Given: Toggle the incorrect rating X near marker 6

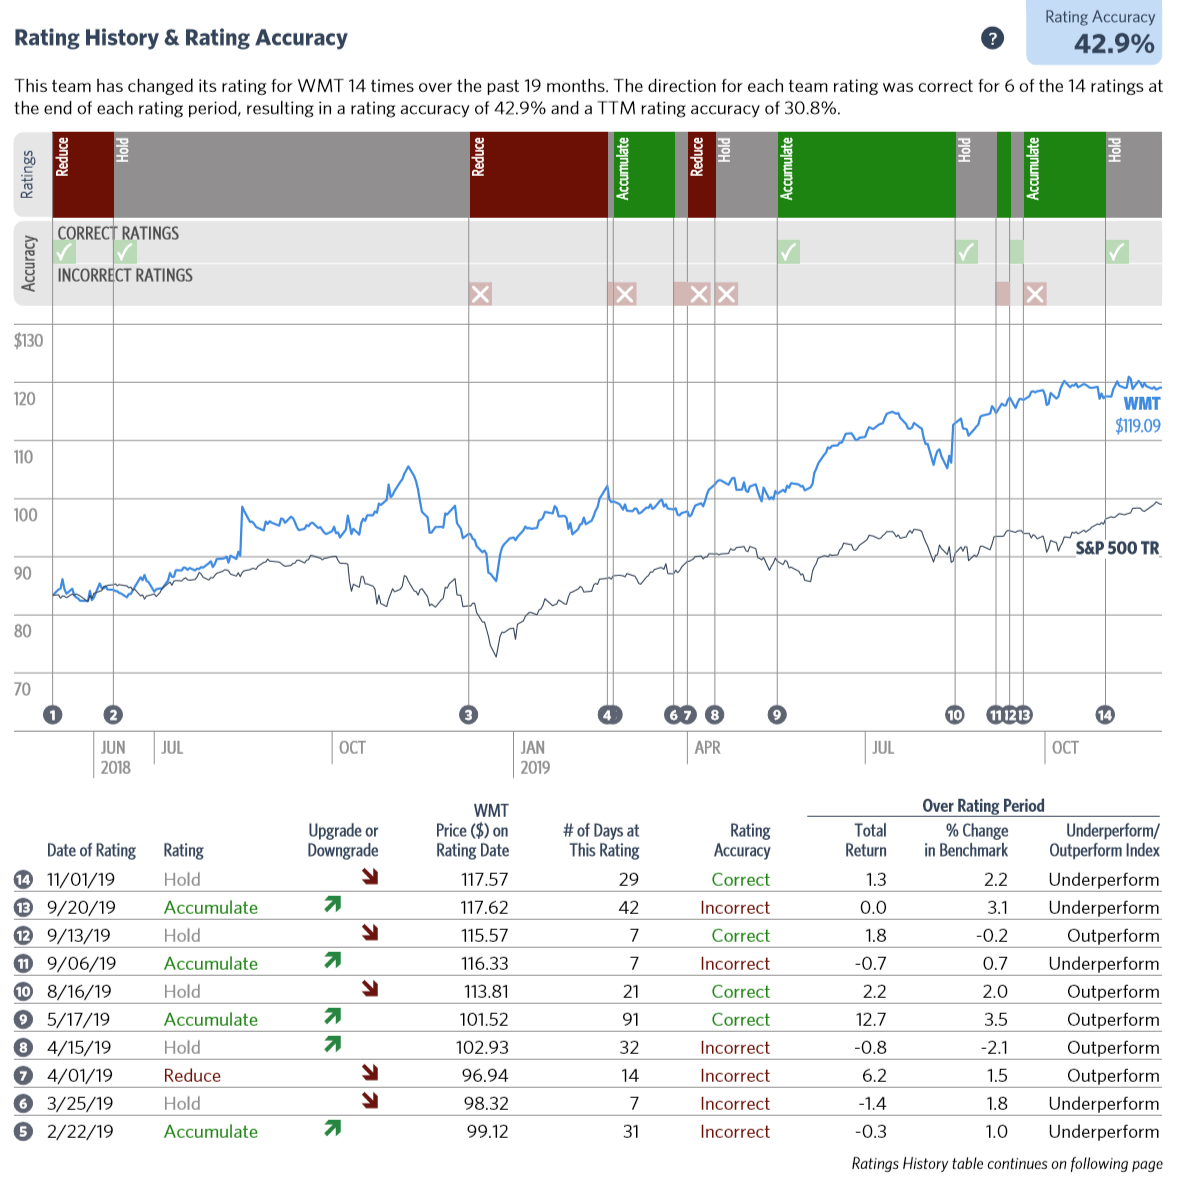Looking at the screenshot, I should coord(698,294).
